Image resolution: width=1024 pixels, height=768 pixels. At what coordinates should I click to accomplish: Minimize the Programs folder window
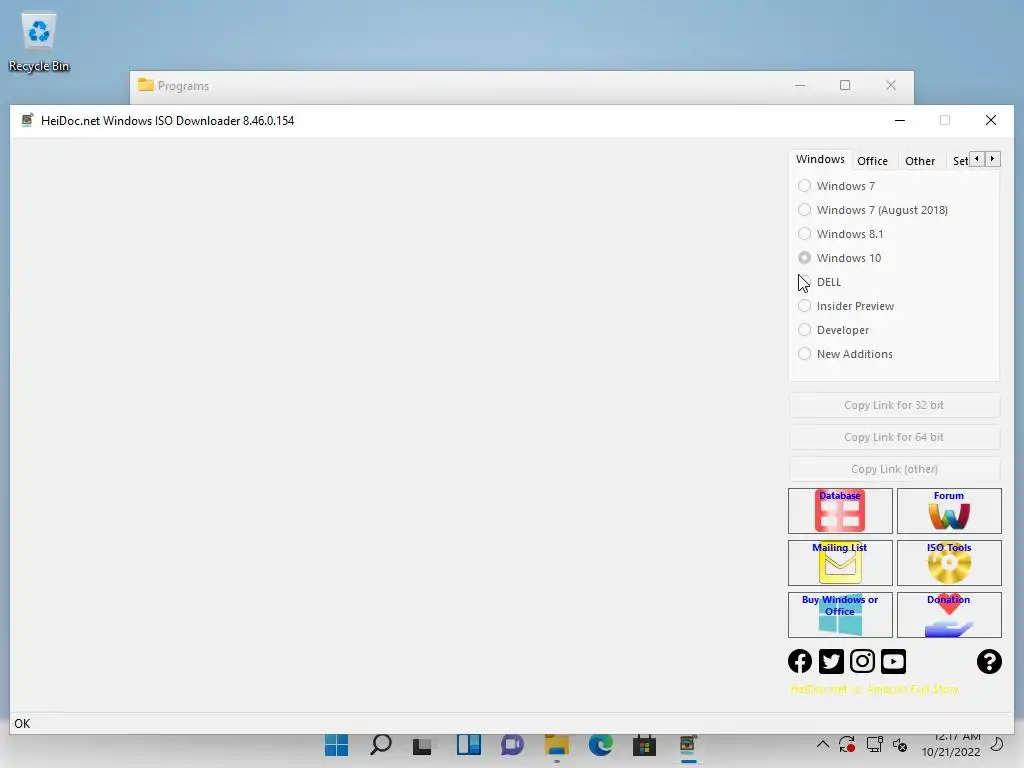[800, 86]
